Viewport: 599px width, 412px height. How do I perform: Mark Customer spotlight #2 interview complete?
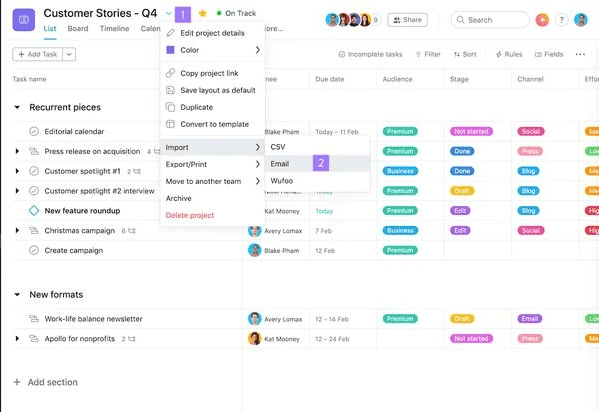(x=34, y=191)
